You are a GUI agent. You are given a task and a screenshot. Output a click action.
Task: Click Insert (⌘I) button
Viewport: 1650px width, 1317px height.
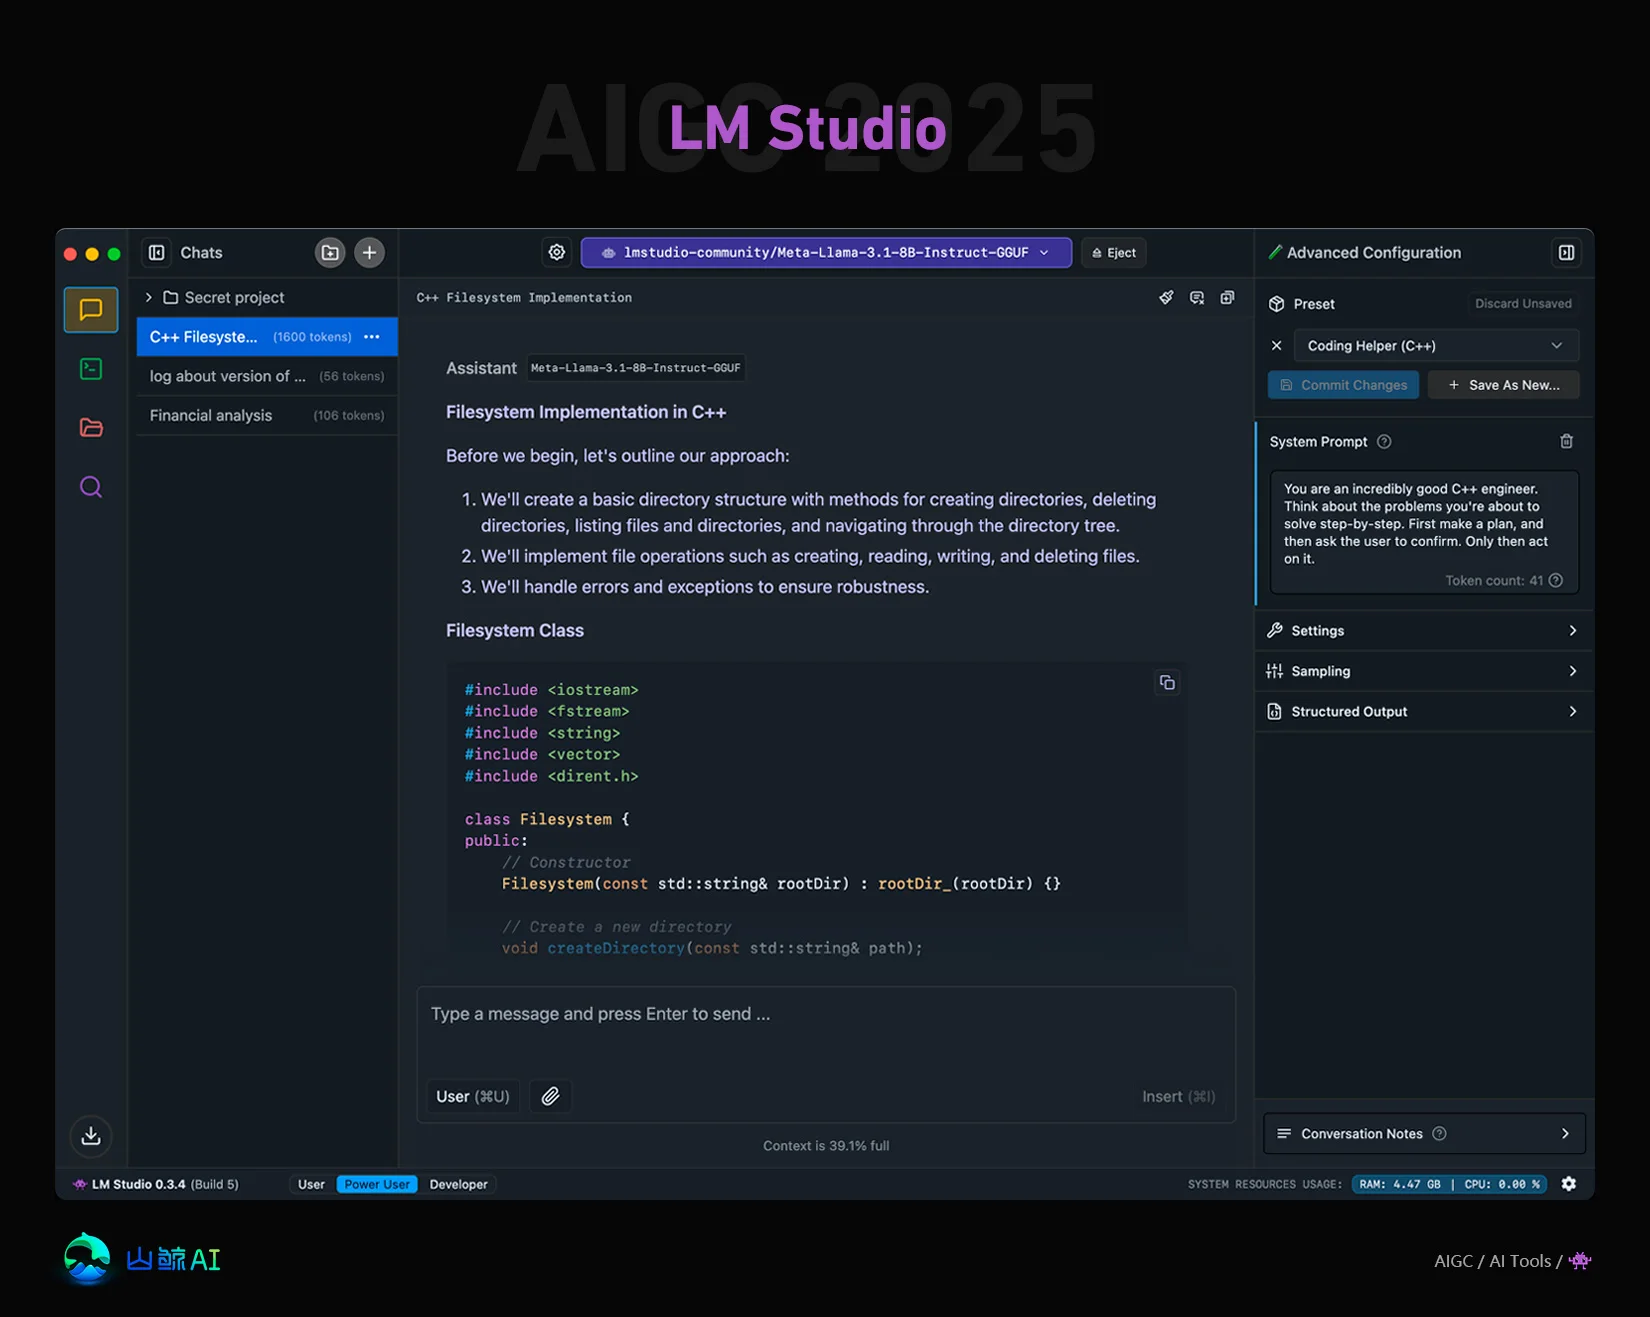[x=1179, y=1097]
